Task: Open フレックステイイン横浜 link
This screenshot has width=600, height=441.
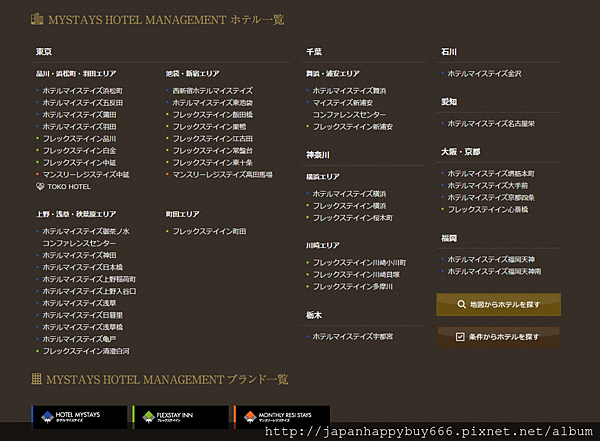Action: point(349,206)
